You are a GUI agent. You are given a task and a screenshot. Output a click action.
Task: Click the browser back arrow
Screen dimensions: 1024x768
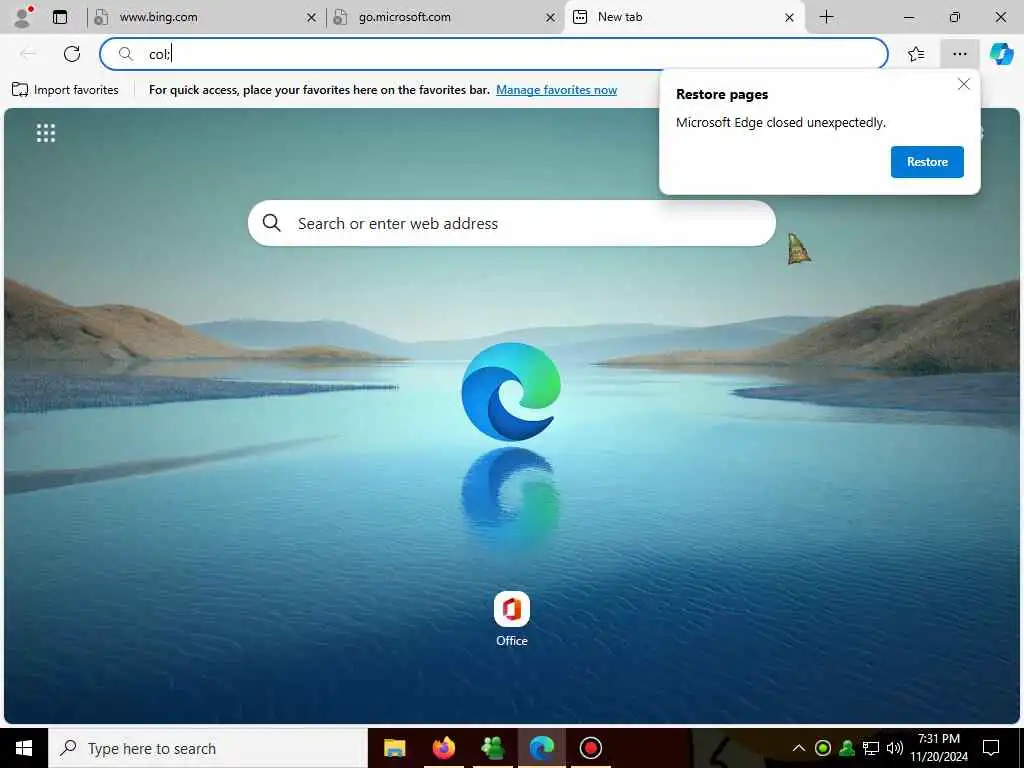[x=27, y=54]
